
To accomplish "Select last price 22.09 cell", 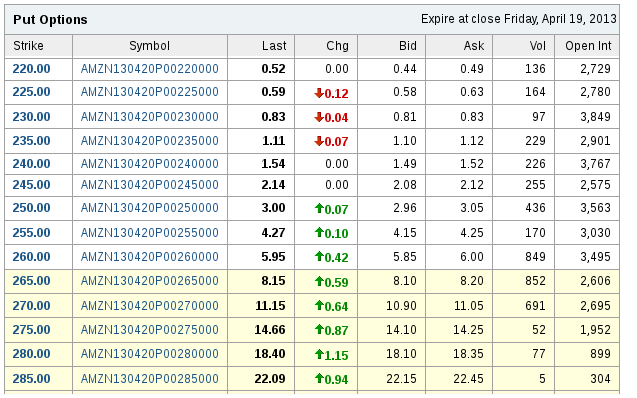I will point(270,379).
